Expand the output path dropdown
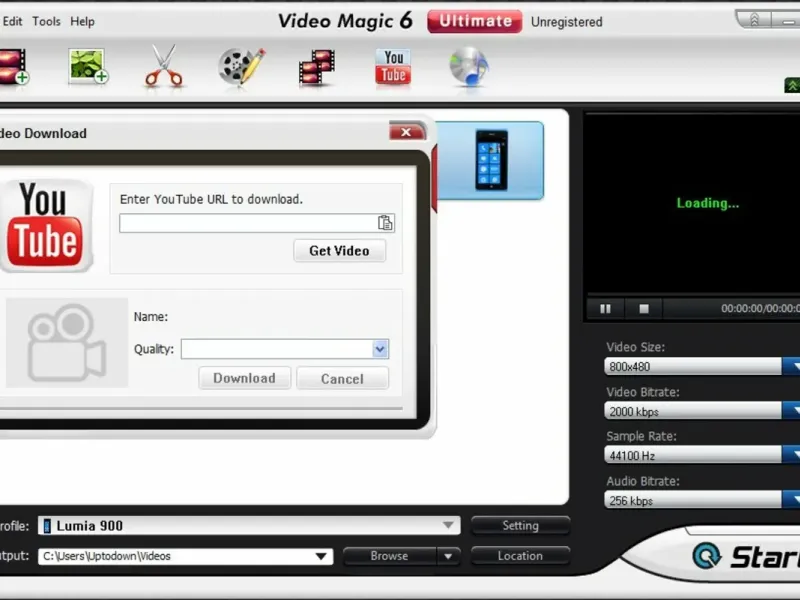This screenshot has height=600, width=800. (321, 556)
